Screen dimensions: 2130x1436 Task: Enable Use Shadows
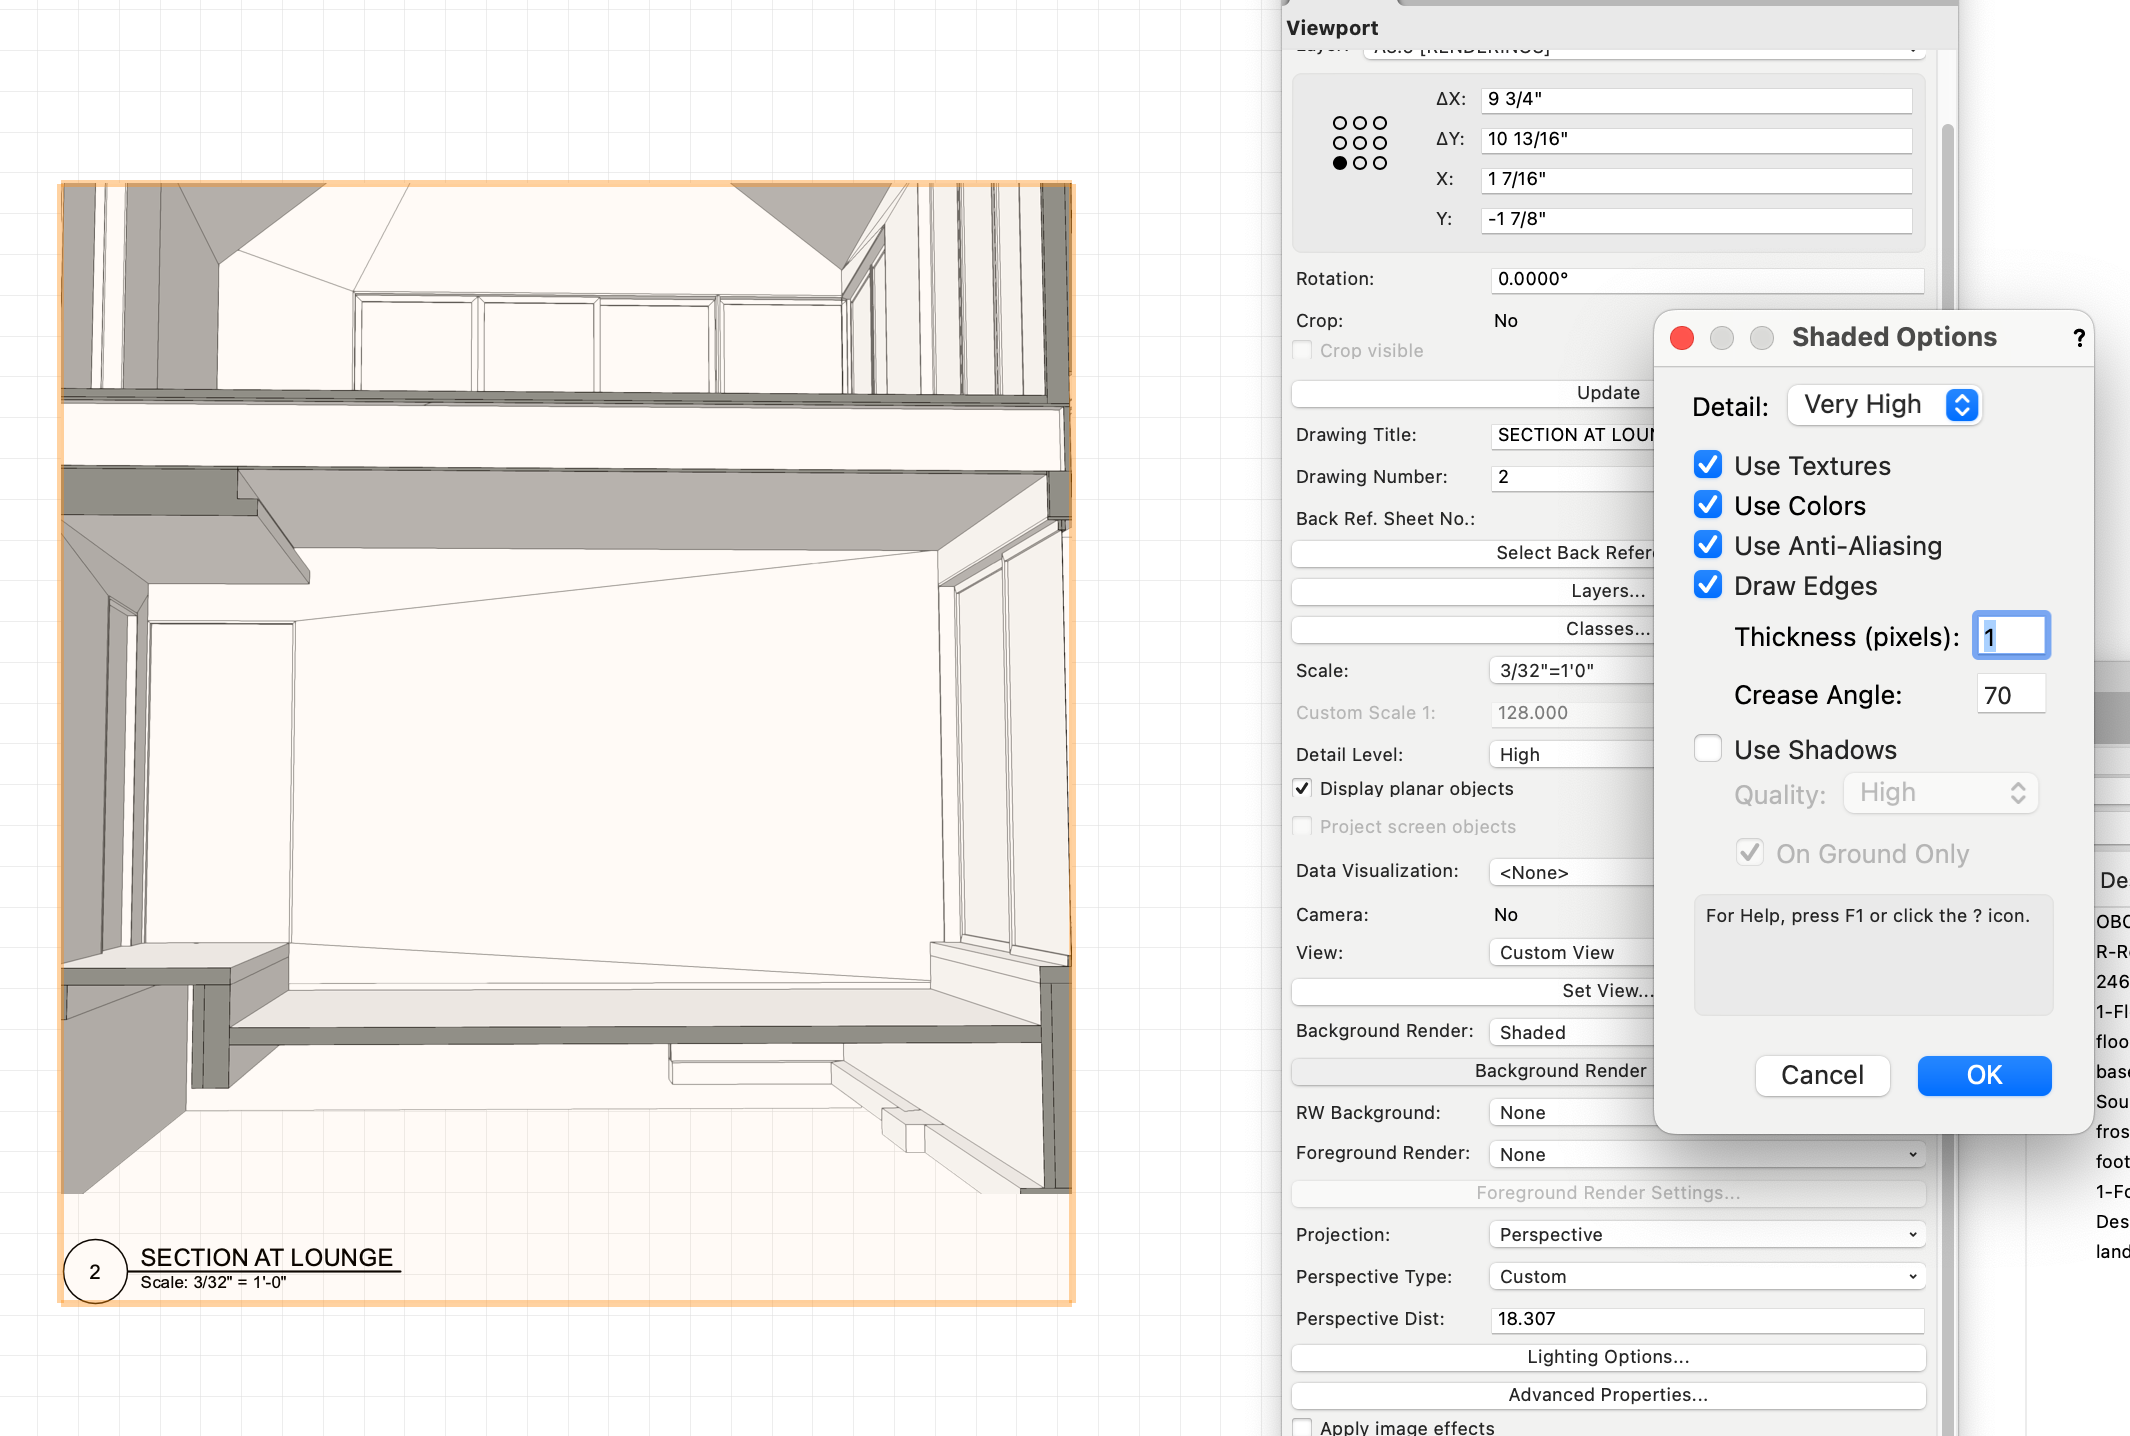click(1707, 748)
